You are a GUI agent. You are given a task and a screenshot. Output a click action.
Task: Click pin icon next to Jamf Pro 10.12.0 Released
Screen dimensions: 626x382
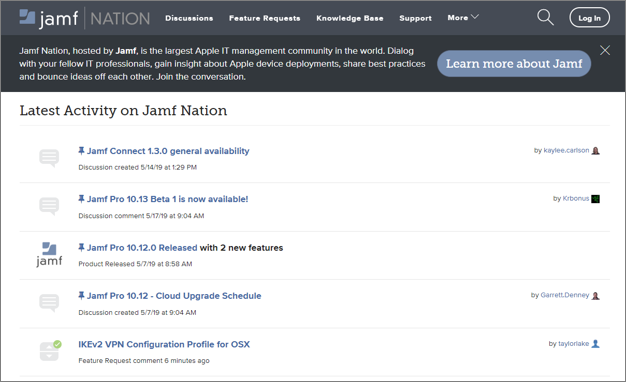(81, 247)
